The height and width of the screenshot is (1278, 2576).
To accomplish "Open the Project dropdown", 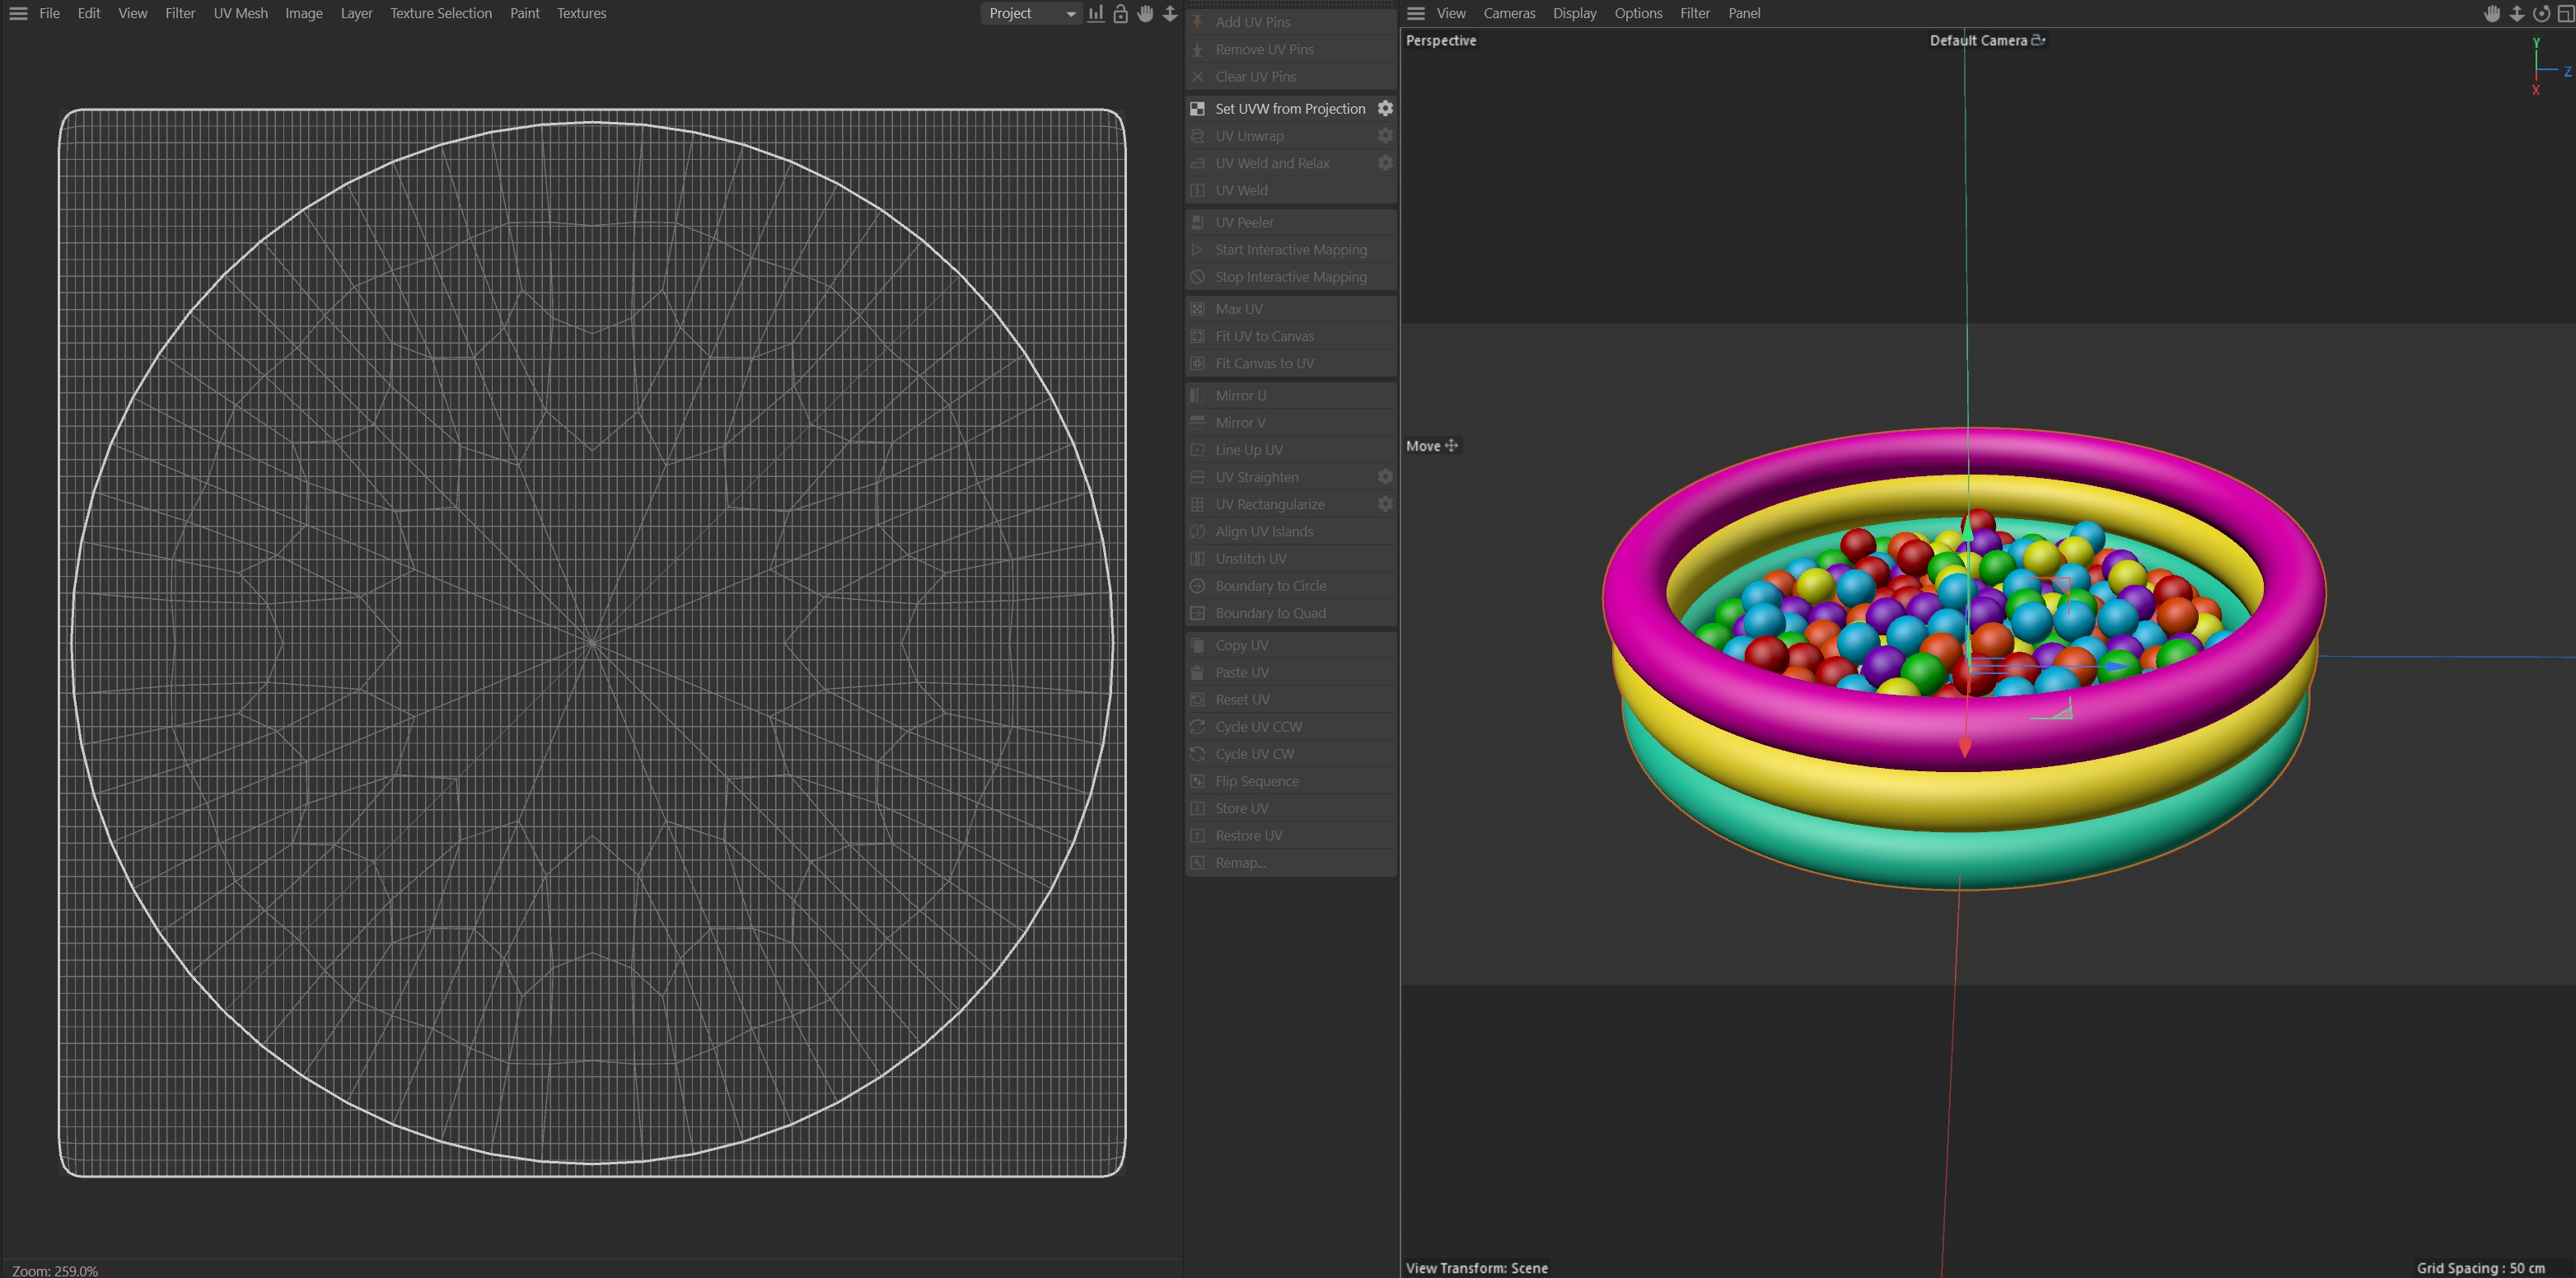I will pyautogui.click(x=1031, y=13).
